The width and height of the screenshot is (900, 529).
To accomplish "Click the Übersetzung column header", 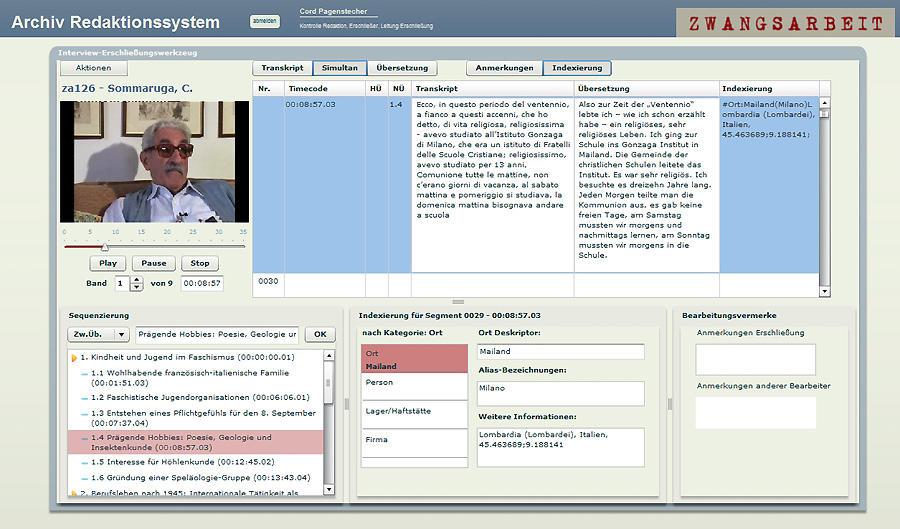I will click(x=647, y=88).
